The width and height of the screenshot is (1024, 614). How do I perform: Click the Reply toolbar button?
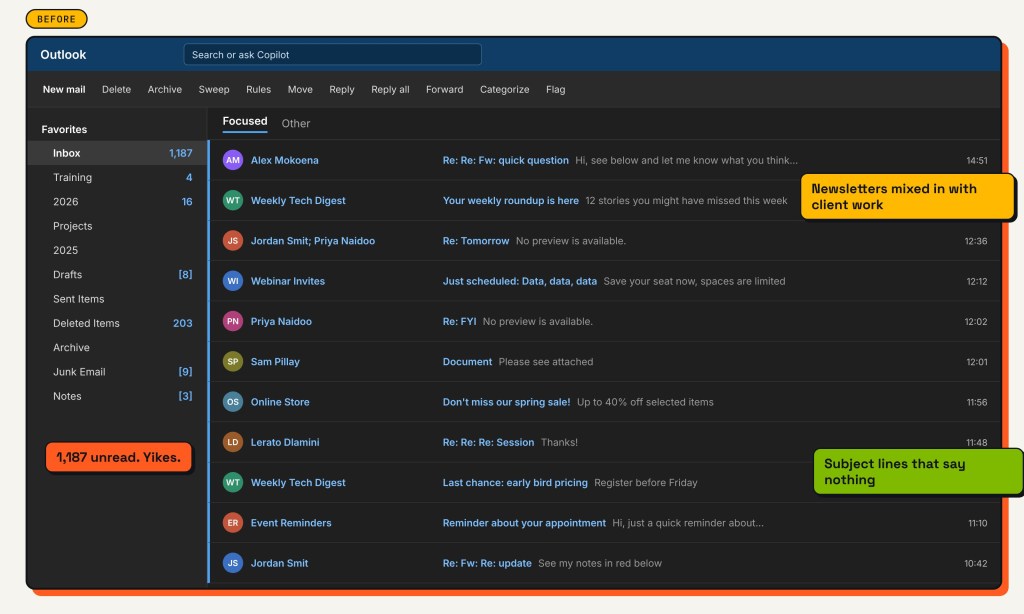coord(342,89)
